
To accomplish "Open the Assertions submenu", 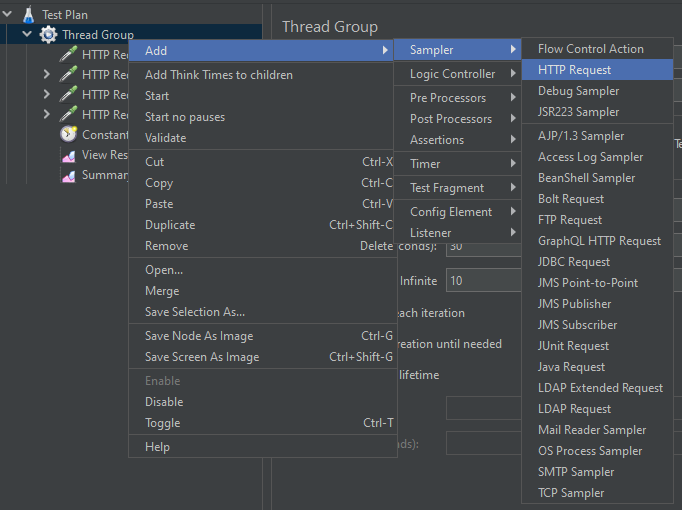I will tap(458, 140).
